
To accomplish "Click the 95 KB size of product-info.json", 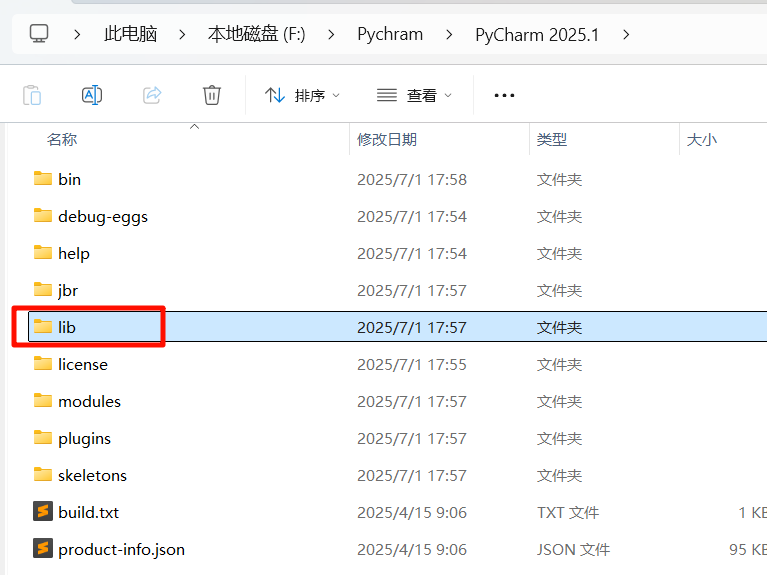I will [748, 550].
